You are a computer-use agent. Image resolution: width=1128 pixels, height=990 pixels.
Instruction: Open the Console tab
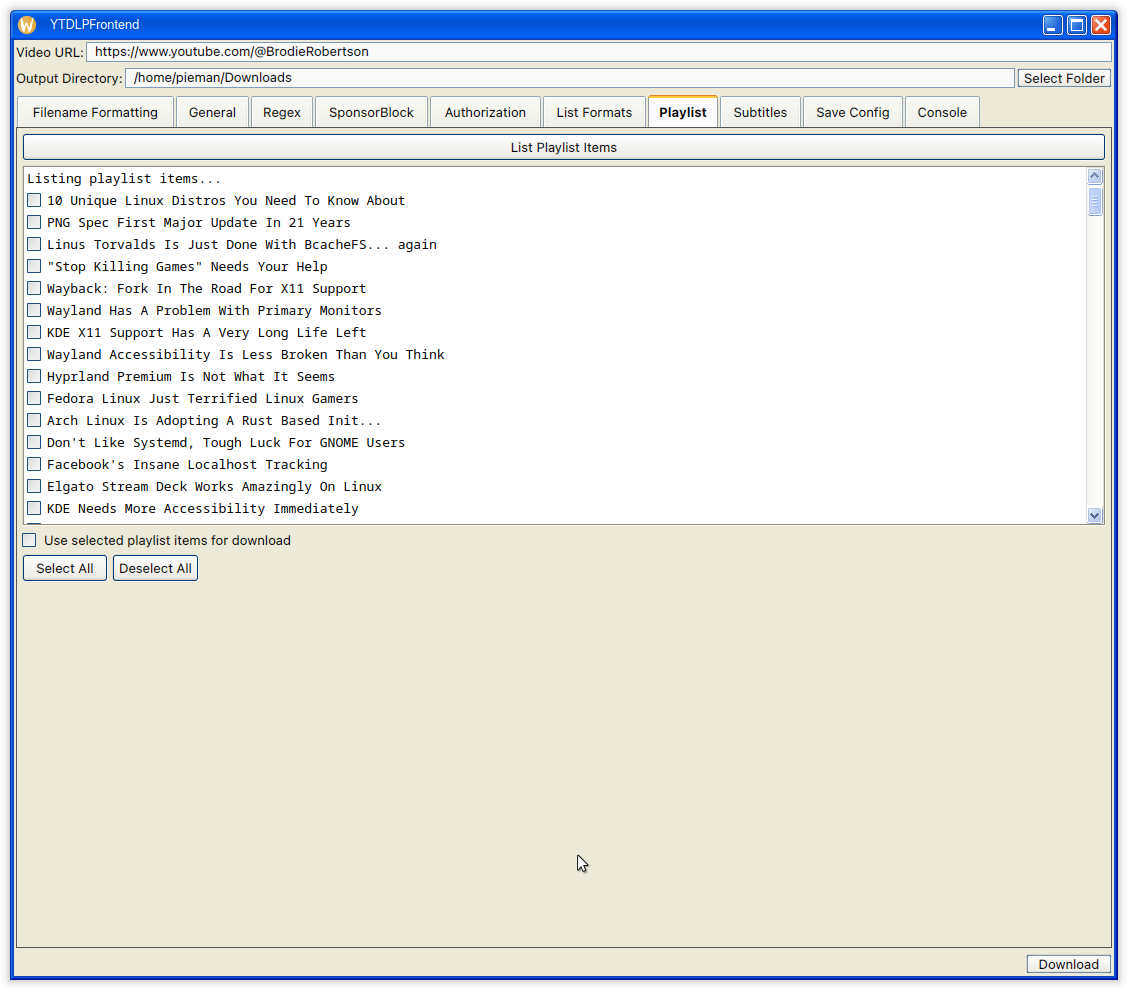[x=942, y=112]
